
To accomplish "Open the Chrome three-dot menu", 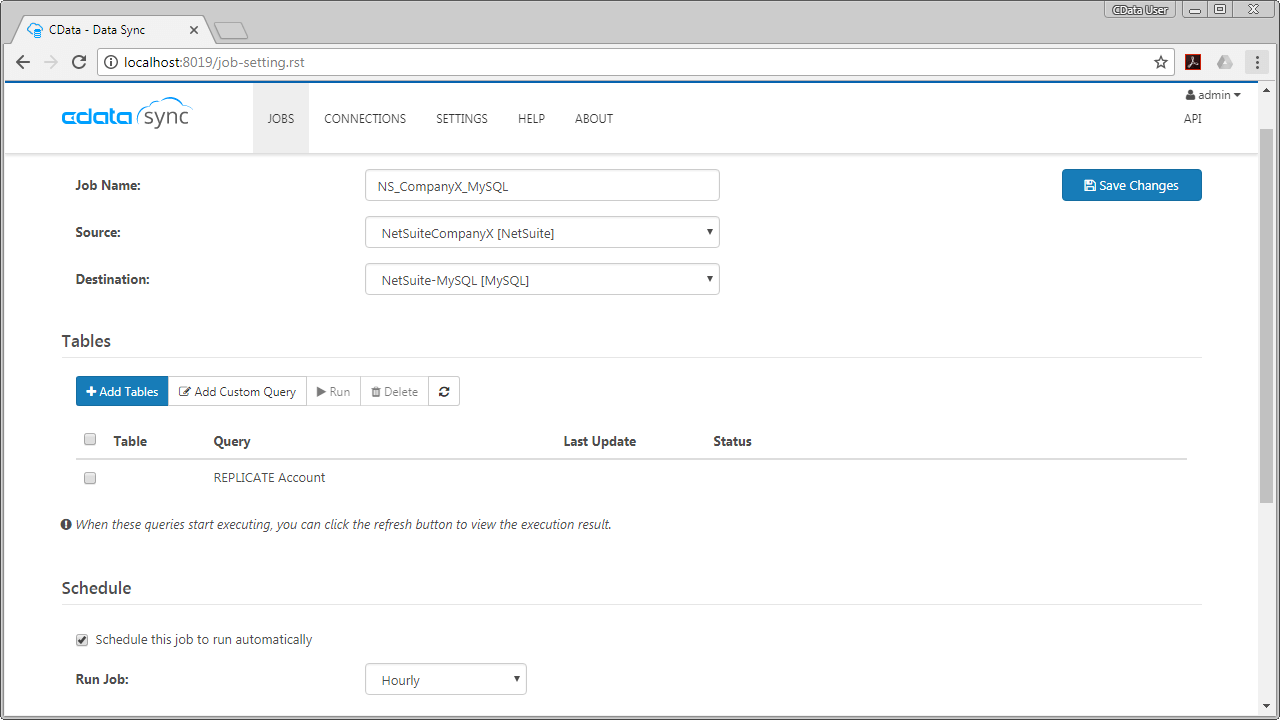I will point(1257,62).
